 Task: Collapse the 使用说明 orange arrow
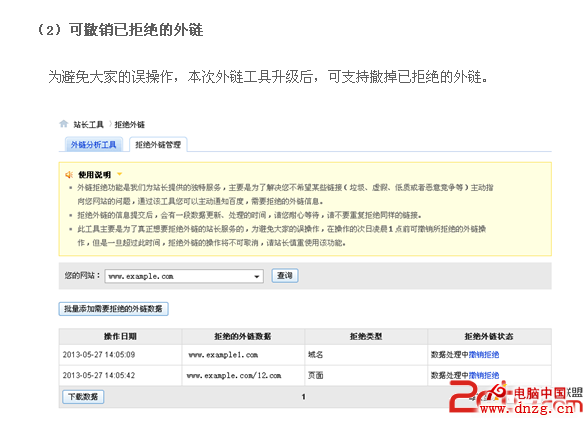pos(120,174)
